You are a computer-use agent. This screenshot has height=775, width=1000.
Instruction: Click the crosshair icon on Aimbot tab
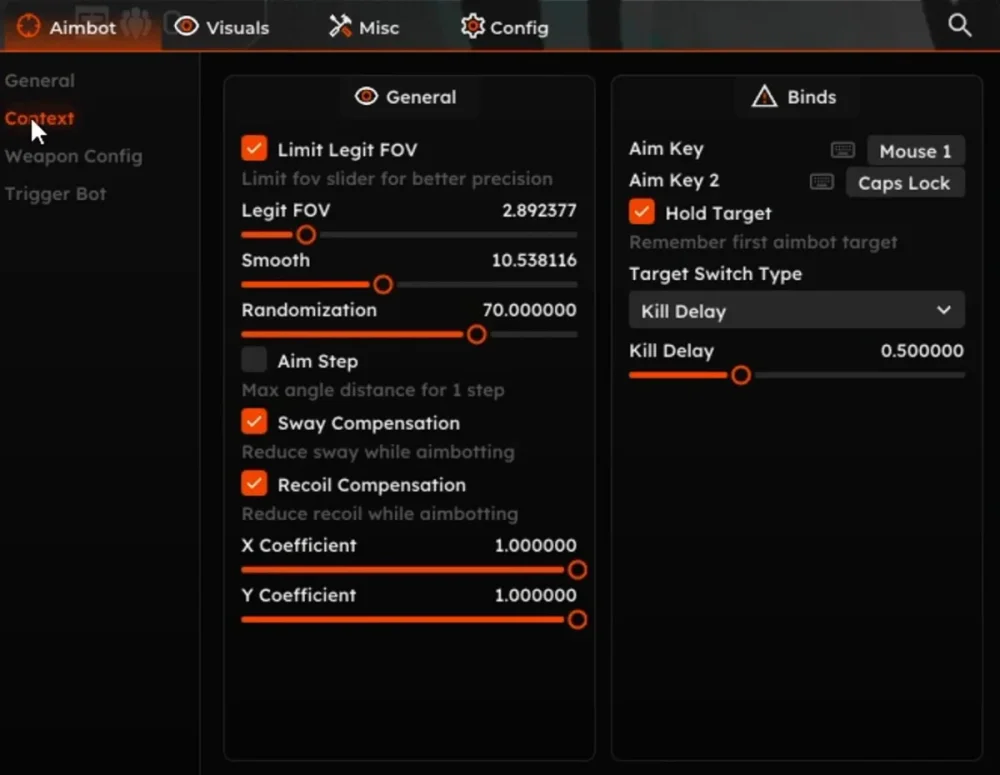pos(29,27)
